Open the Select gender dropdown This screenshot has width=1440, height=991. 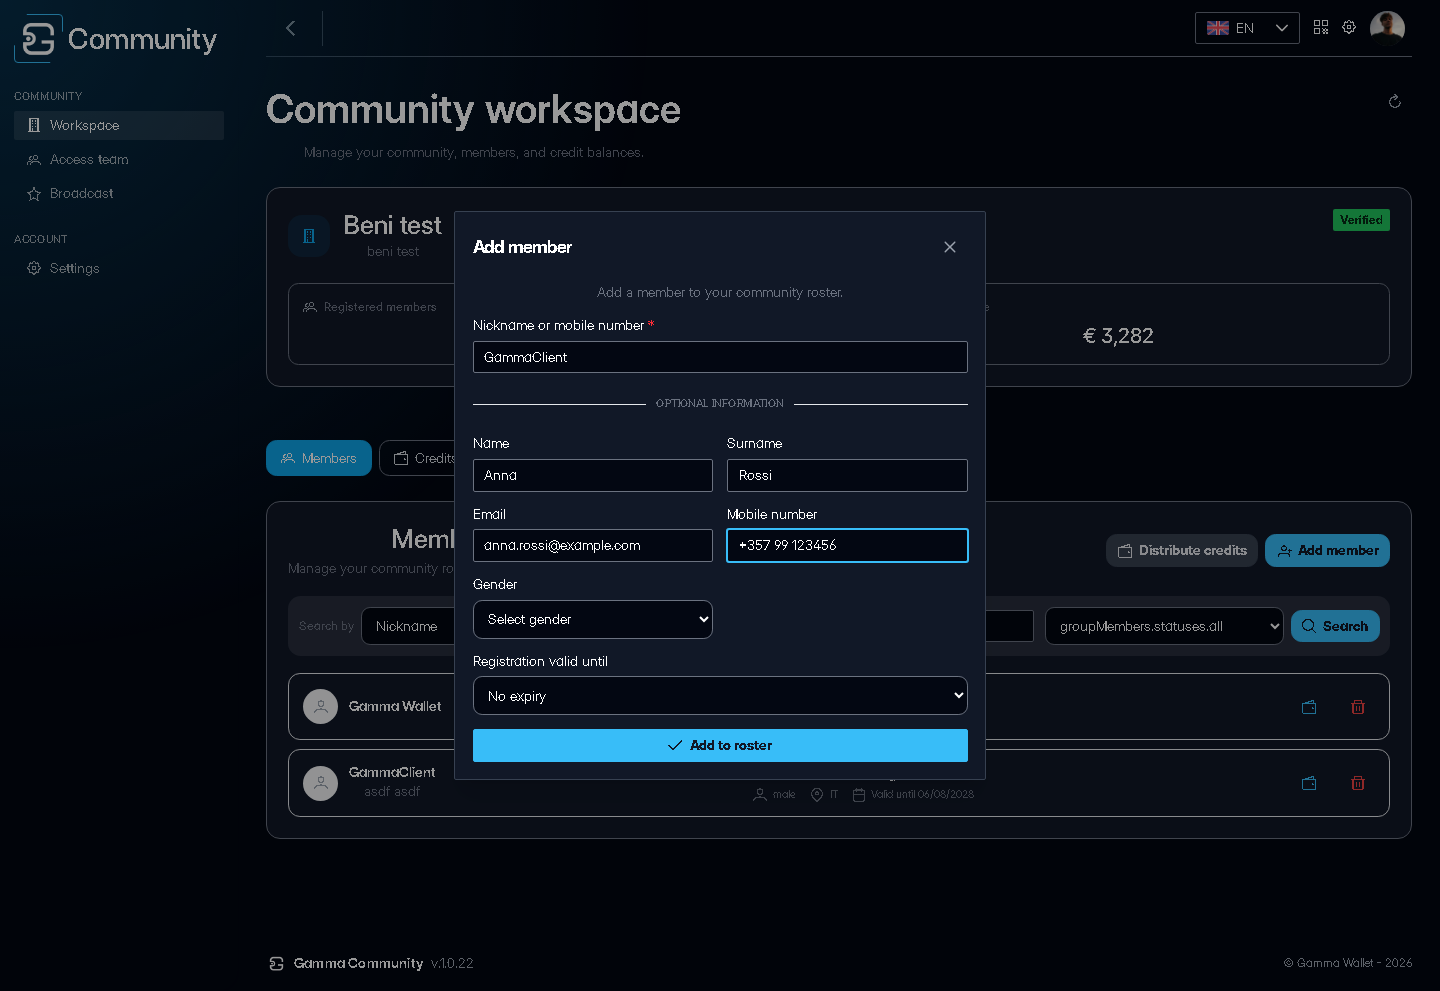[593, 619]
